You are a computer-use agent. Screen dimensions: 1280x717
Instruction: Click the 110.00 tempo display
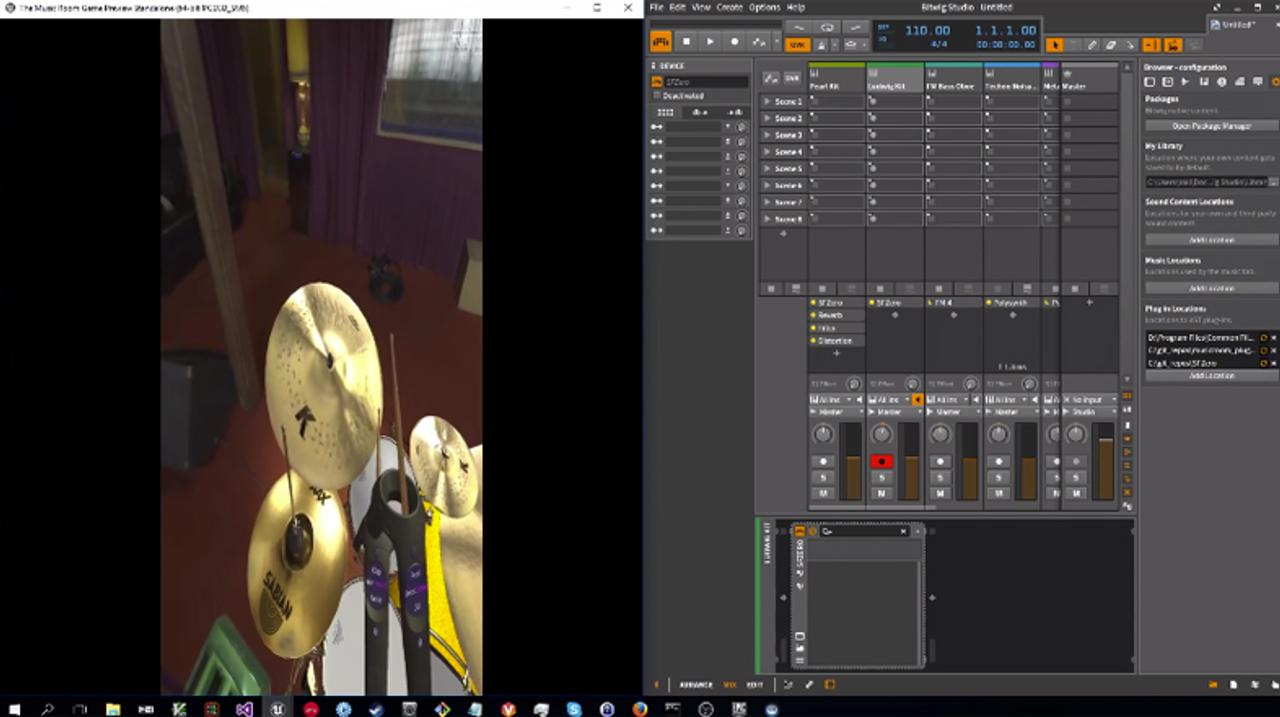click(x=926, y=30)
